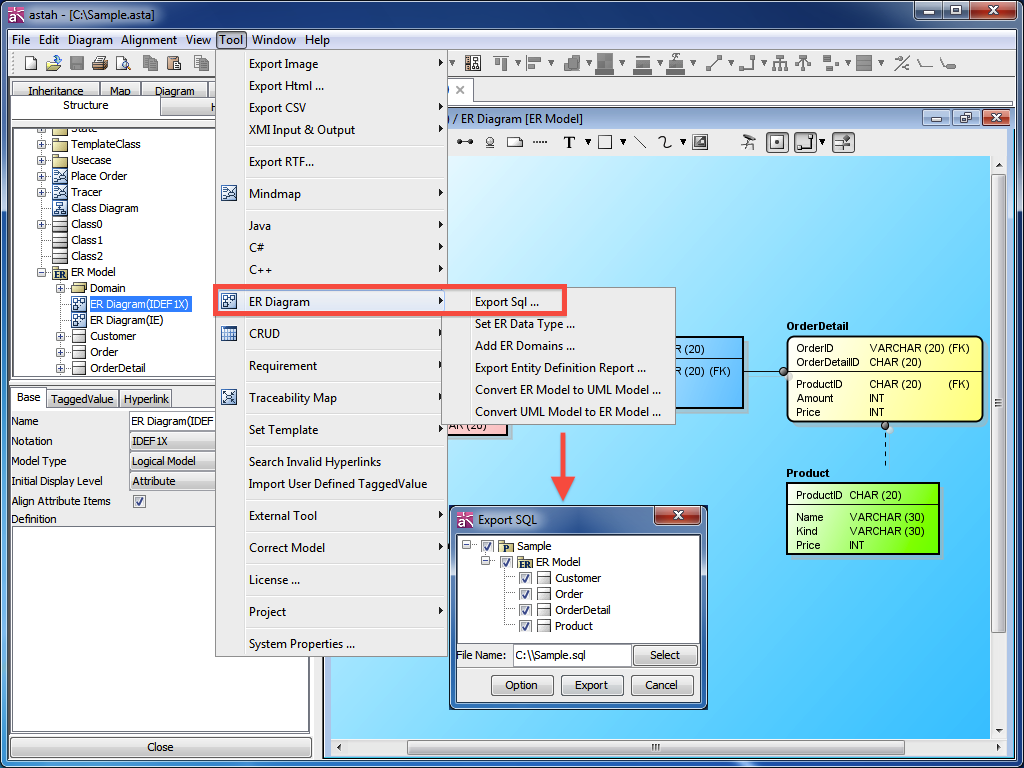Switch to the Inheritance tab
1024x768 pixels.
click(56, 91)
